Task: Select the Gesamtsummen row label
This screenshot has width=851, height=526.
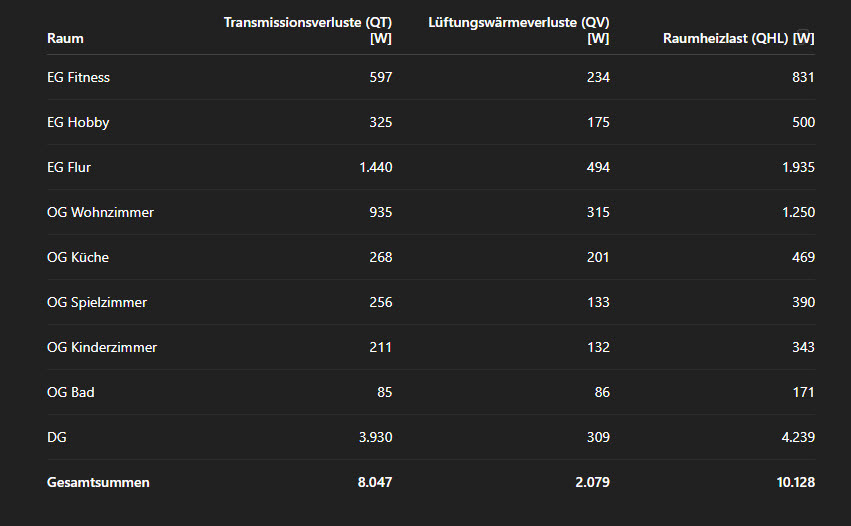Action: click(x=98, y=482)
